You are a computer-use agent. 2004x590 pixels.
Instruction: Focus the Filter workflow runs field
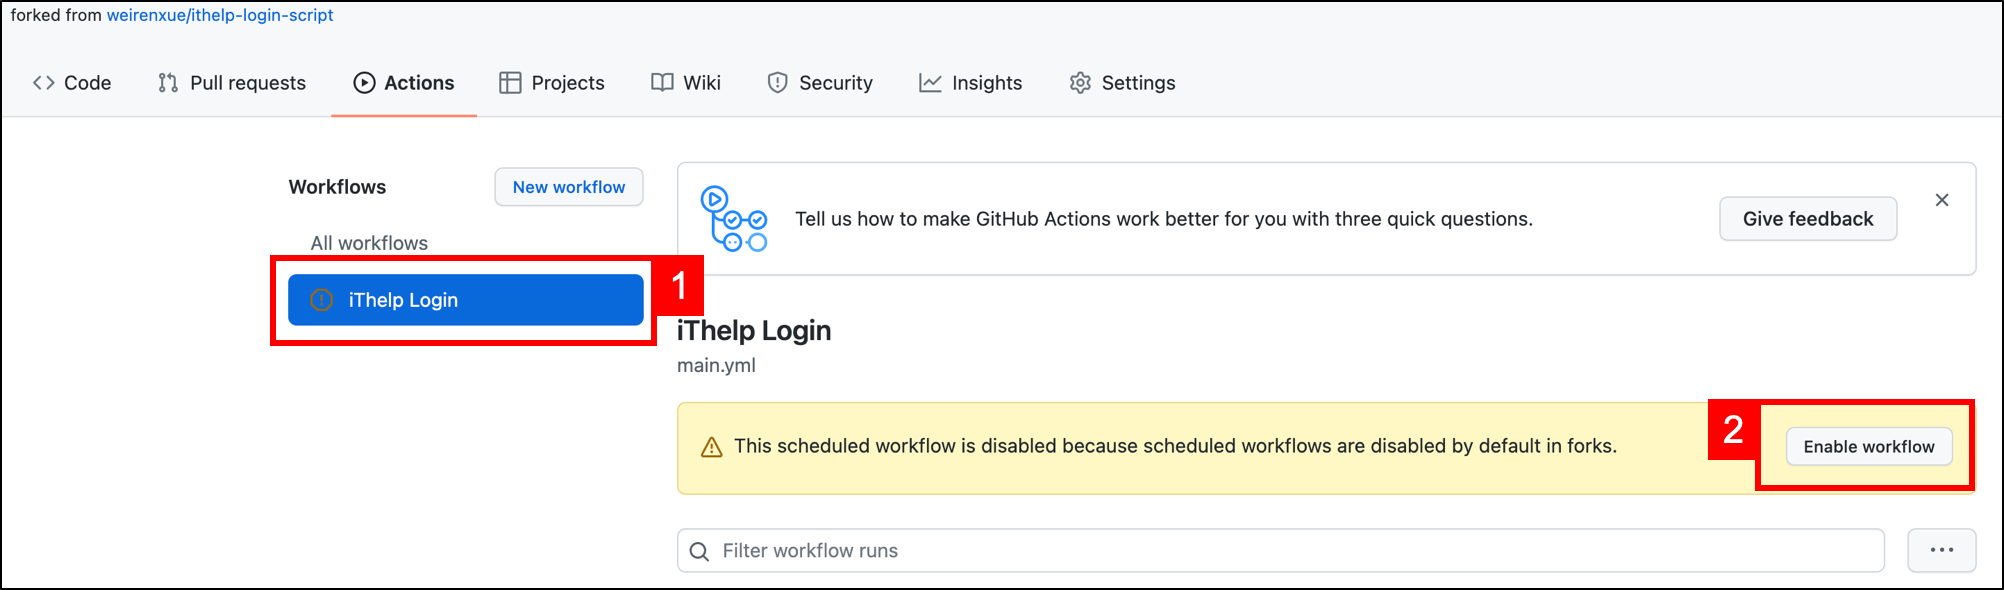point(1290,551)
